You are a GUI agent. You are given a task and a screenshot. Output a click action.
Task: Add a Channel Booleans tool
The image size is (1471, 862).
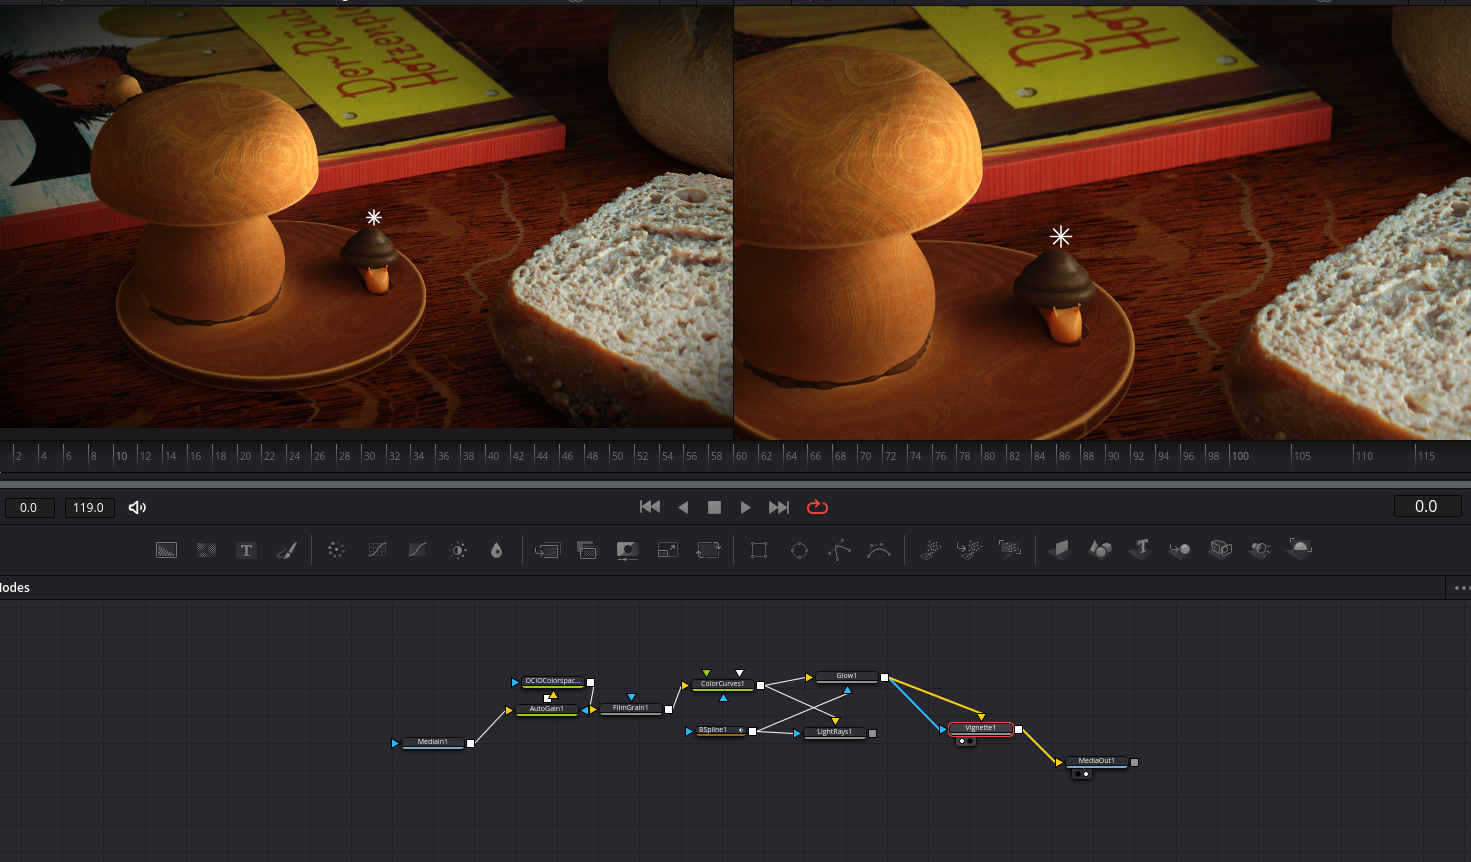point(587,550)
